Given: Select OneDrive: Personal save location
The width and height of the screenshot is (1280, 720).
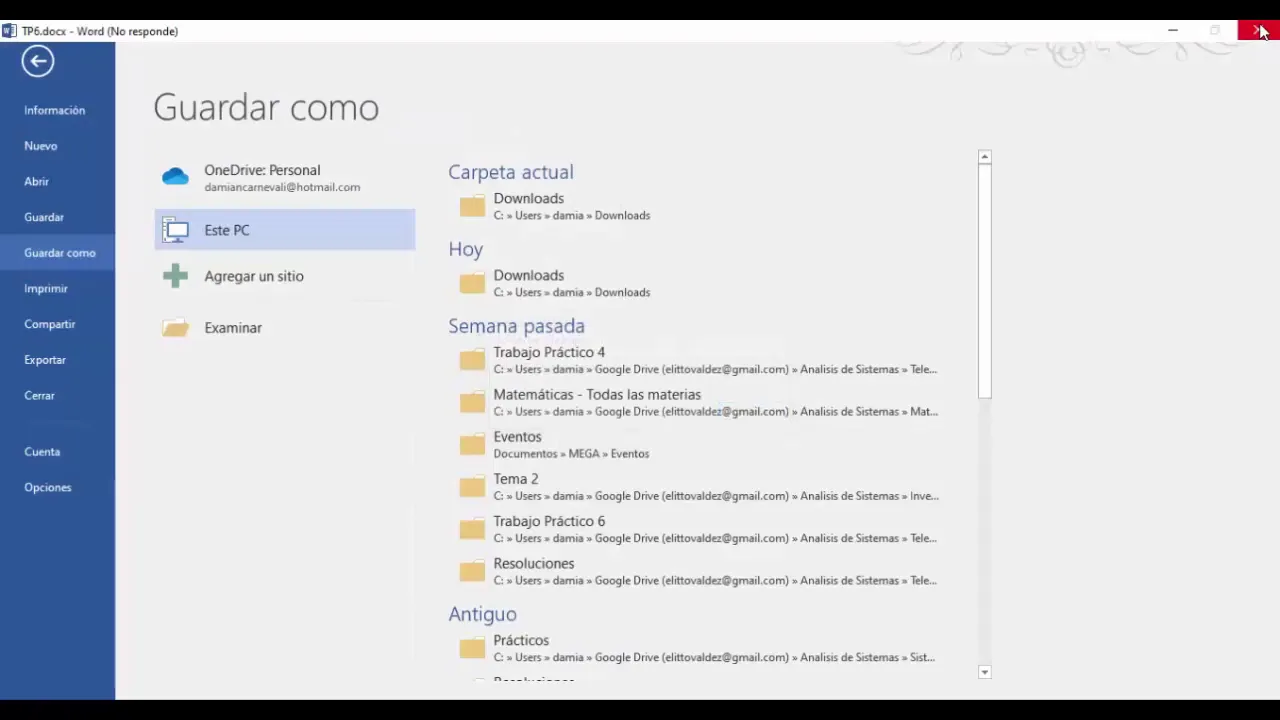Looking at the screenshot, I should coord(285,178).
